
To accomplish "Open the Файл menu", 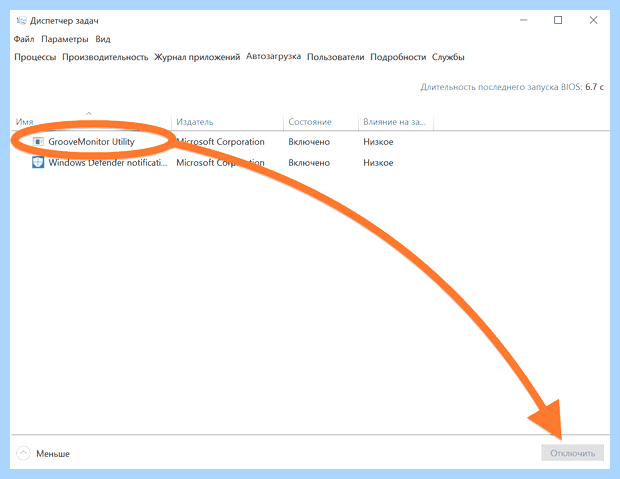I will [x=24, y=39].
